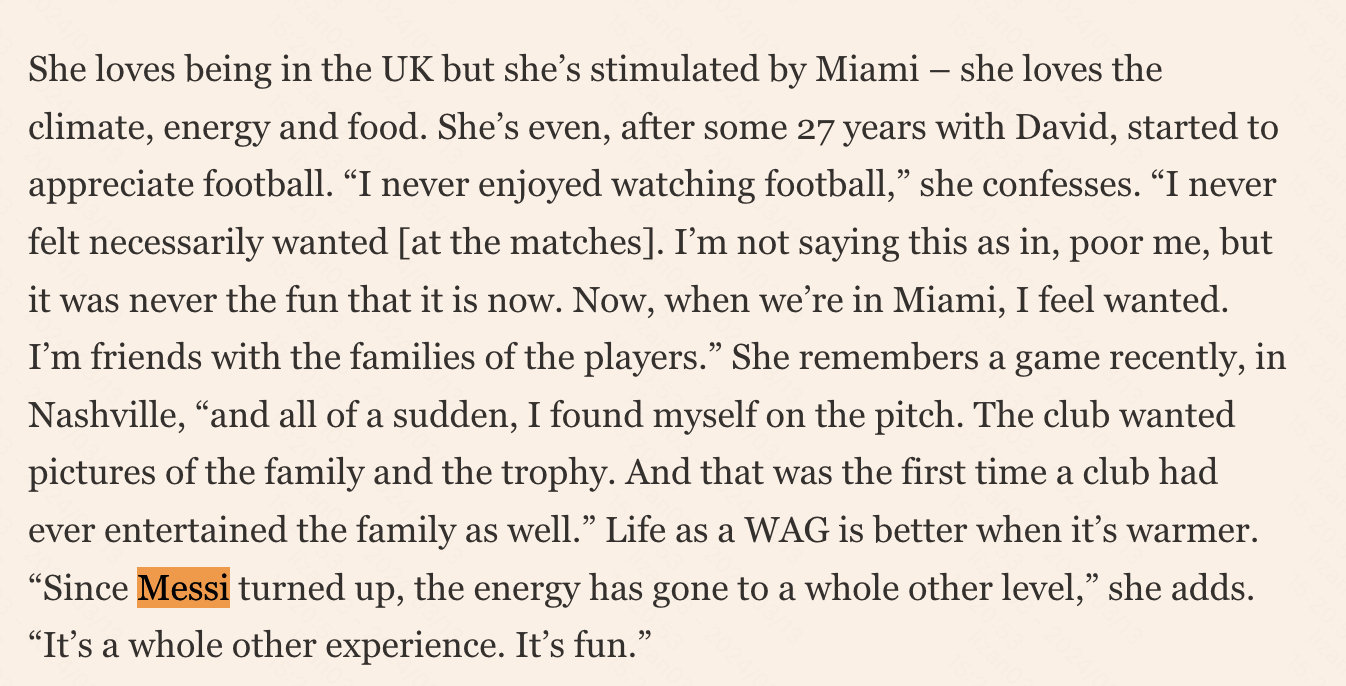Click the word climate
This screenshot has height=686, width=1346.
tap(87, 128)
